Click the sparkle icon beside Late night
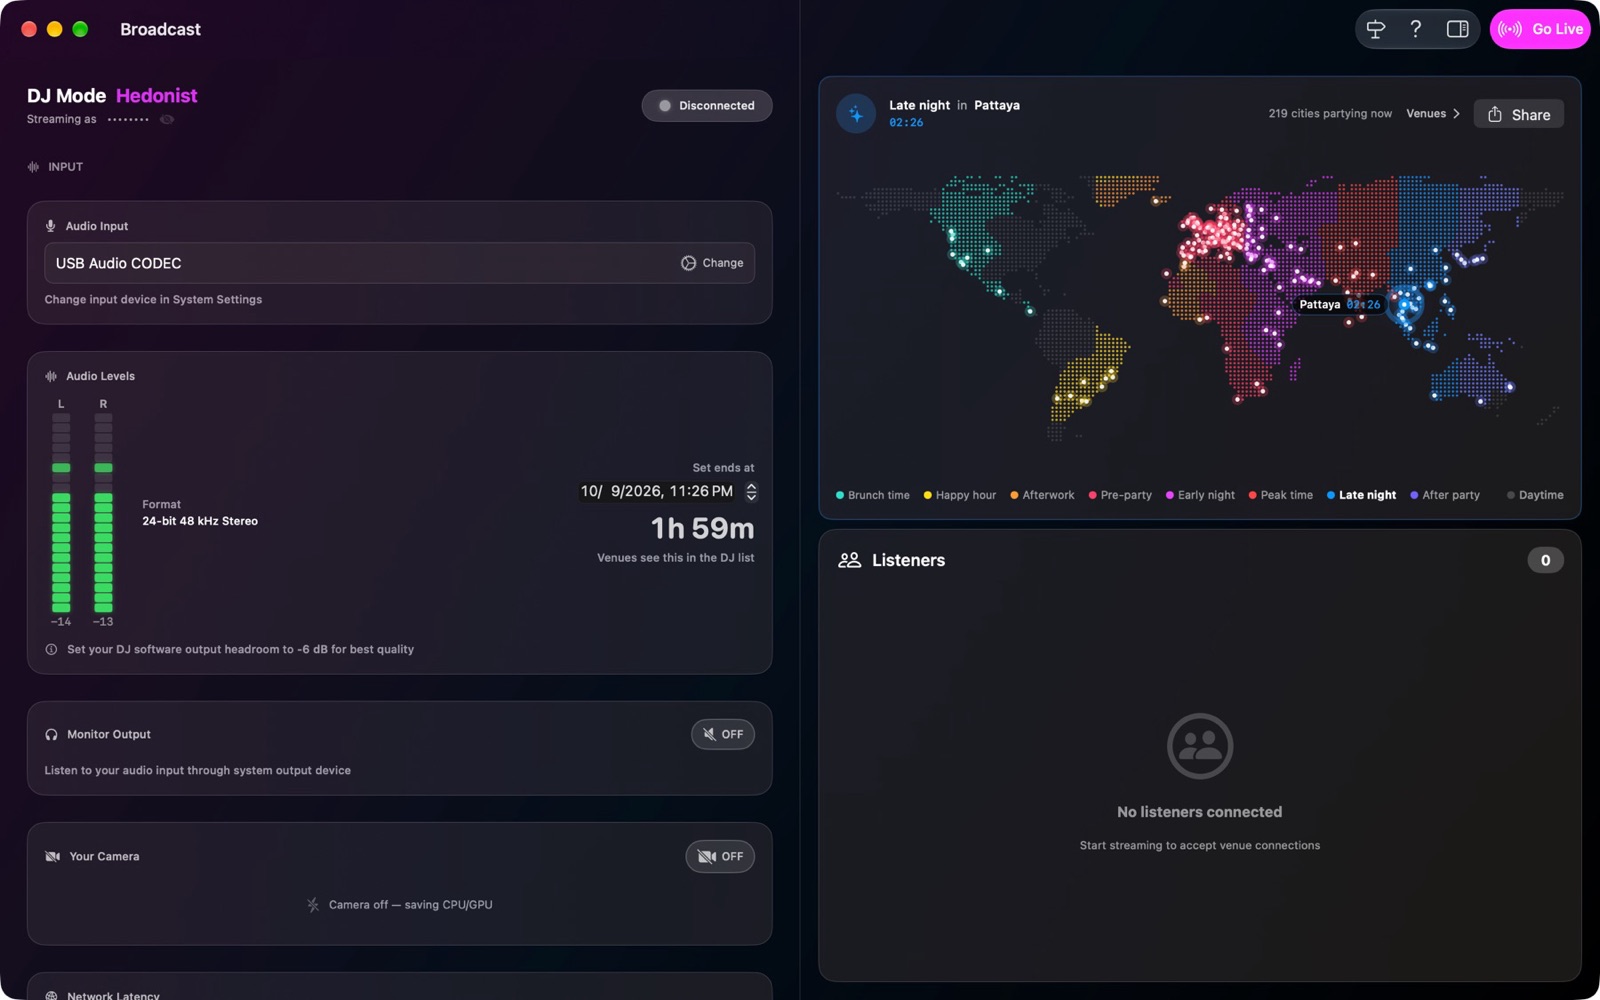 pyautogui.click(x=856, y=113)
